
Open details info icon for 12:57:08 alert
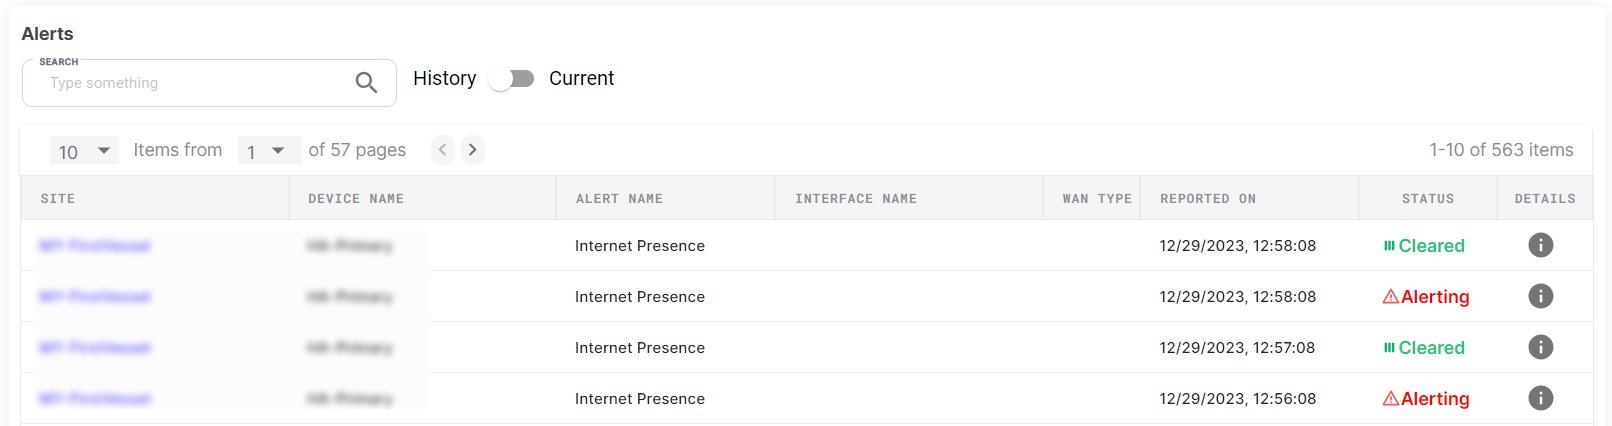click(x=1540, y=347)
